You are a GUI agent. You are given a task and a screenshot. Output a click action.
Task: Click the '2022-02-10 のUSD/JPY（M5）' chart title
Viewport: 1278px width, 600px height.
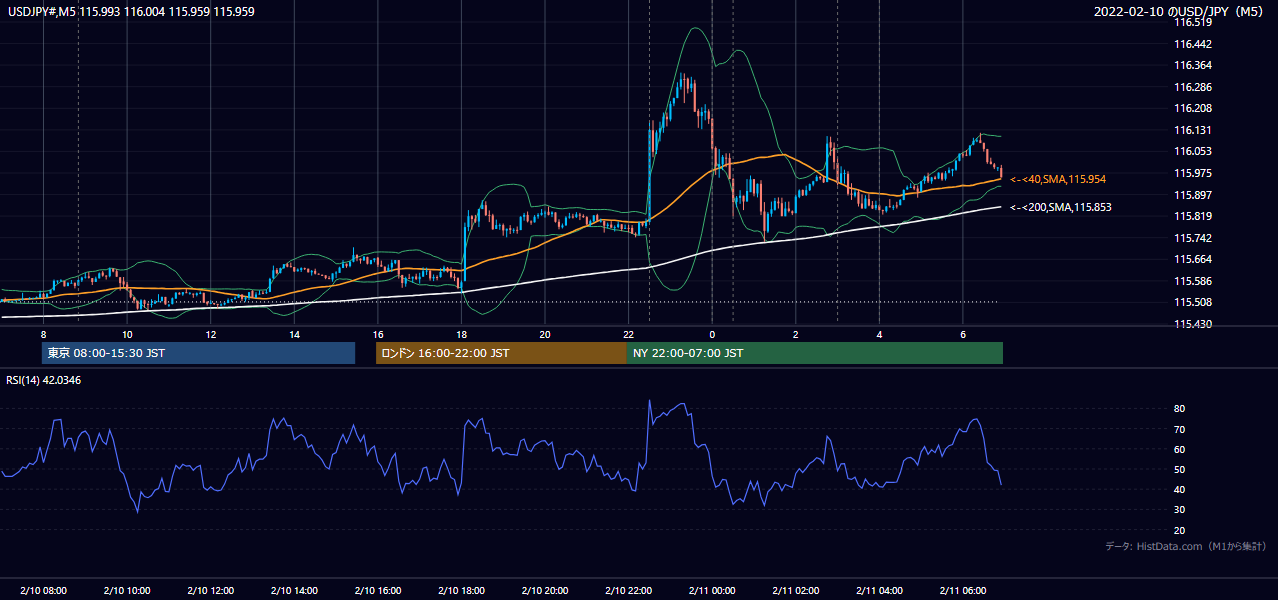[1180, 11]
